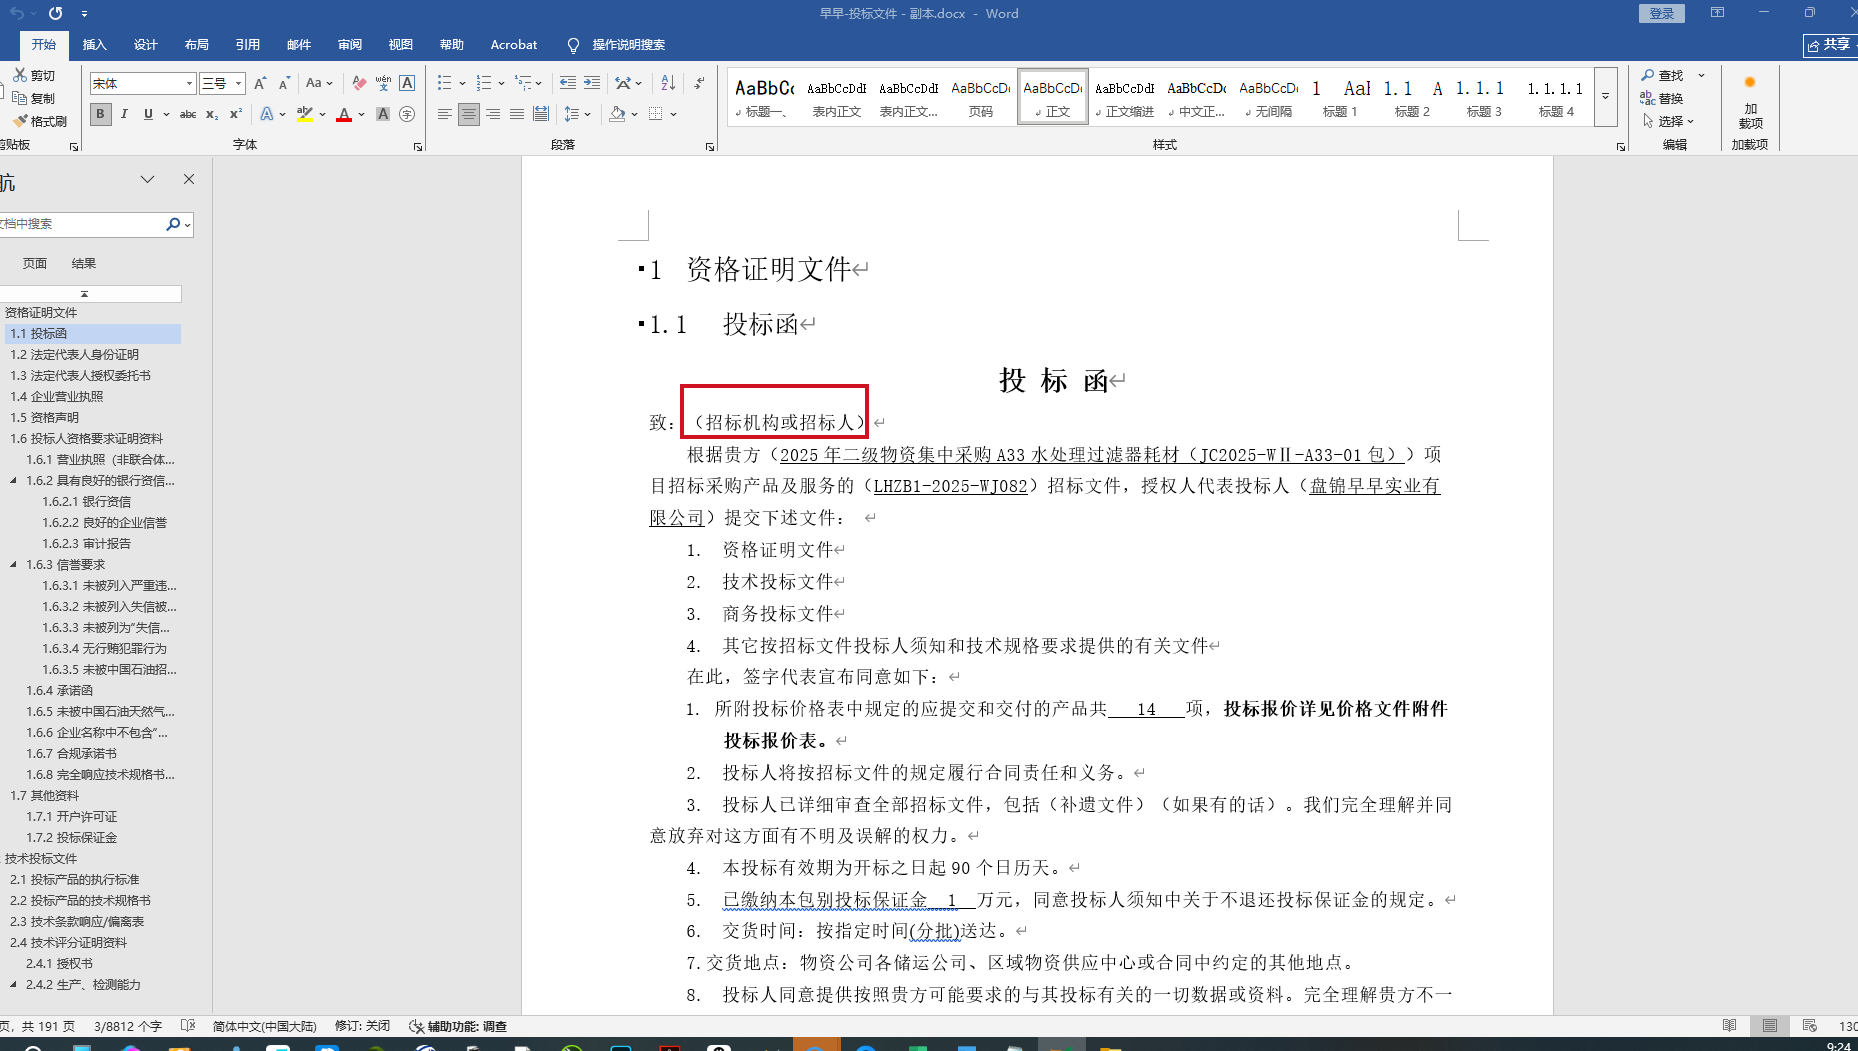The height and width of the screenshot is (1051, 1858).
Task: Apply superscript formatting
Action: (236, 115)
